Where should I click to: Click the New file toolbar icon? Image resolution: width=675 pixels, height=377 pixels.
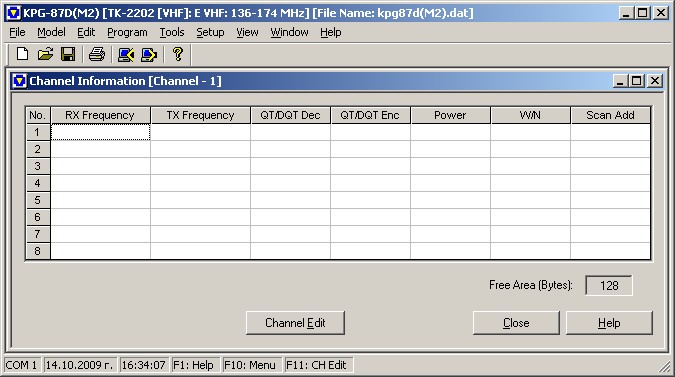22,54
